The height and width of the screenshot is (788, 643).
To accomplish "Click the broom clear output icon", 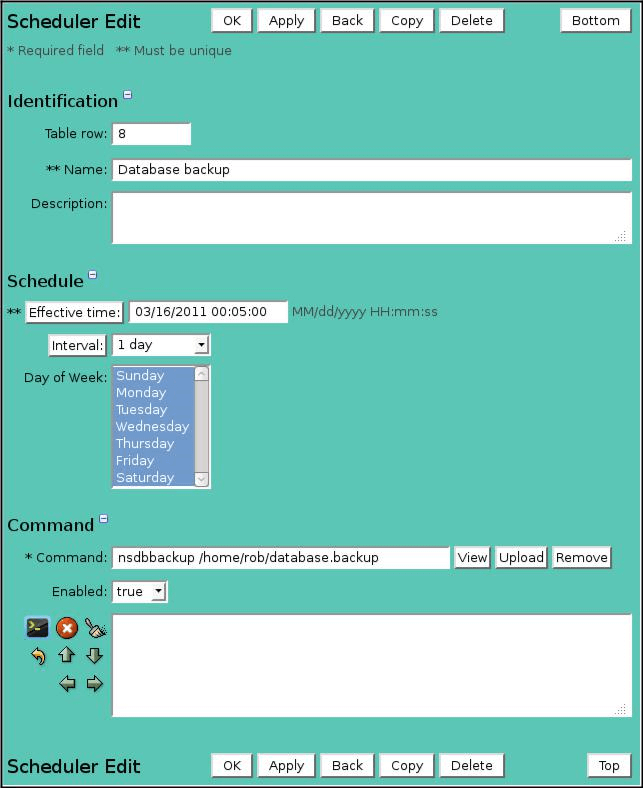I will 95,628.
